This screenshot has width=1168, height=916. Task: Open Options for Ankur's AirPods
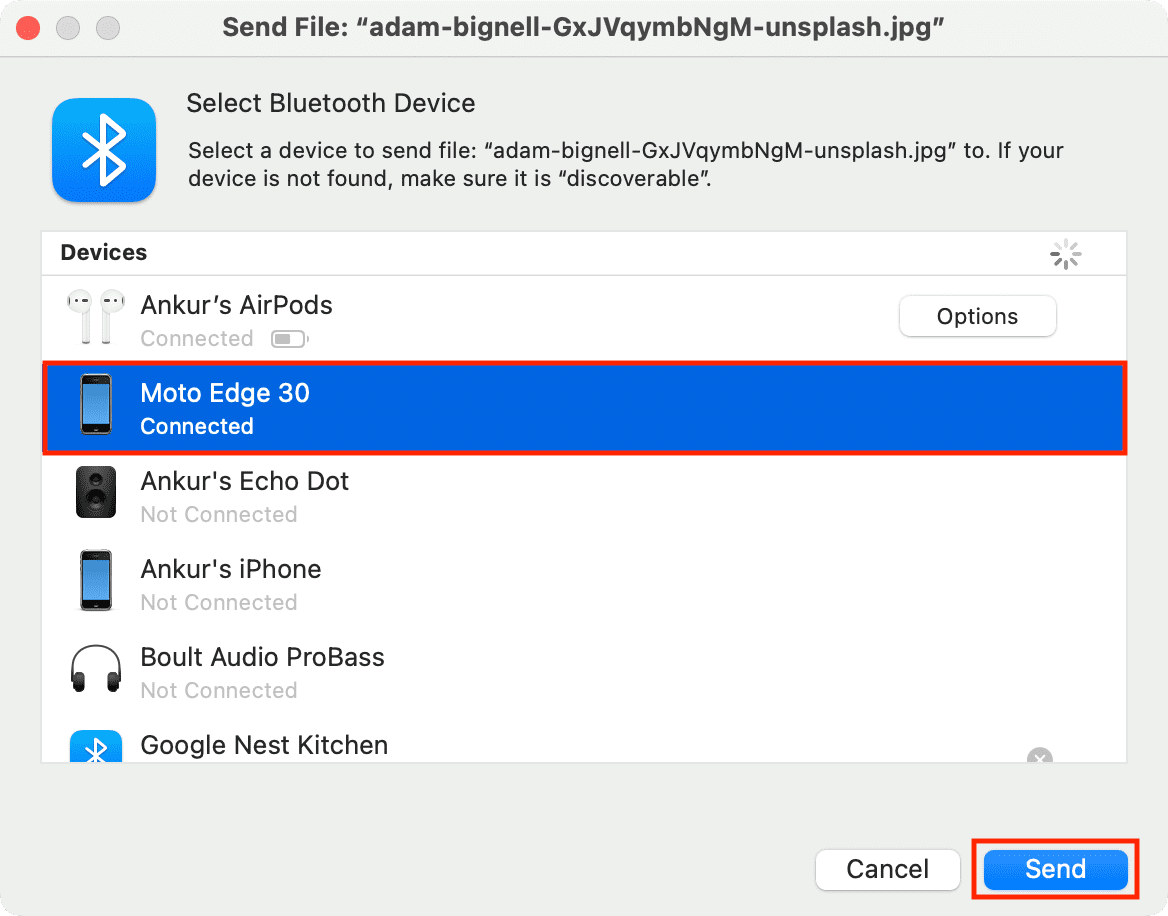click(977, 317)
